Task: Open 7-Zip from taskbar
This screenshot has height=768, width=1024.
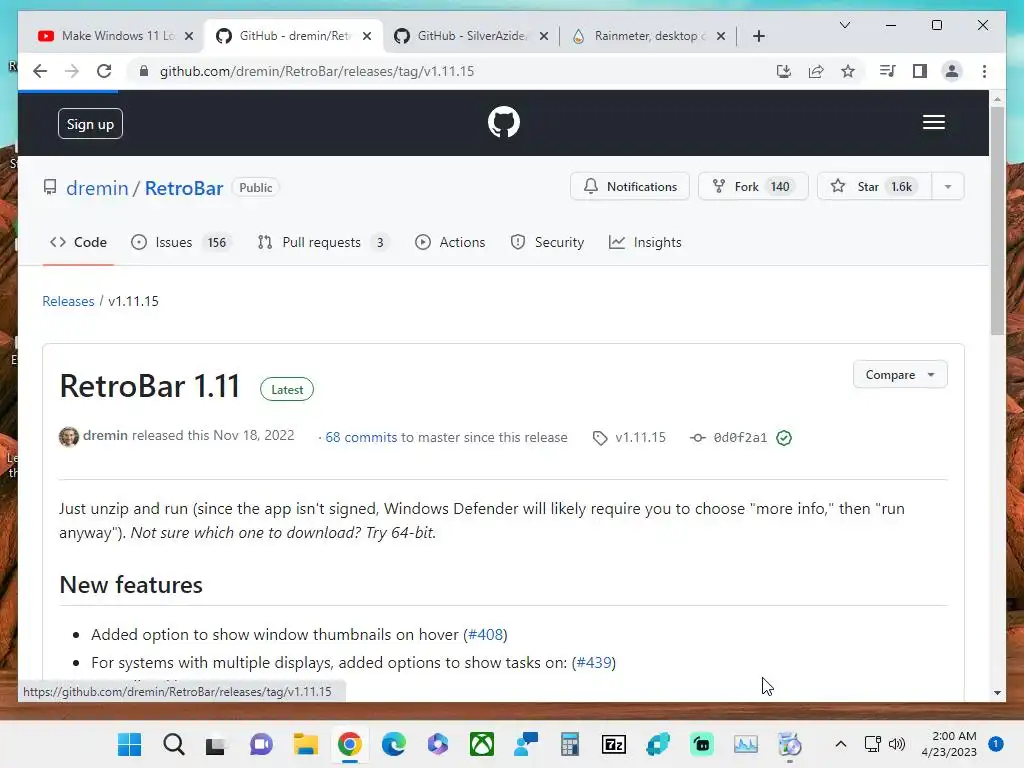Action: tap(614, 744)
